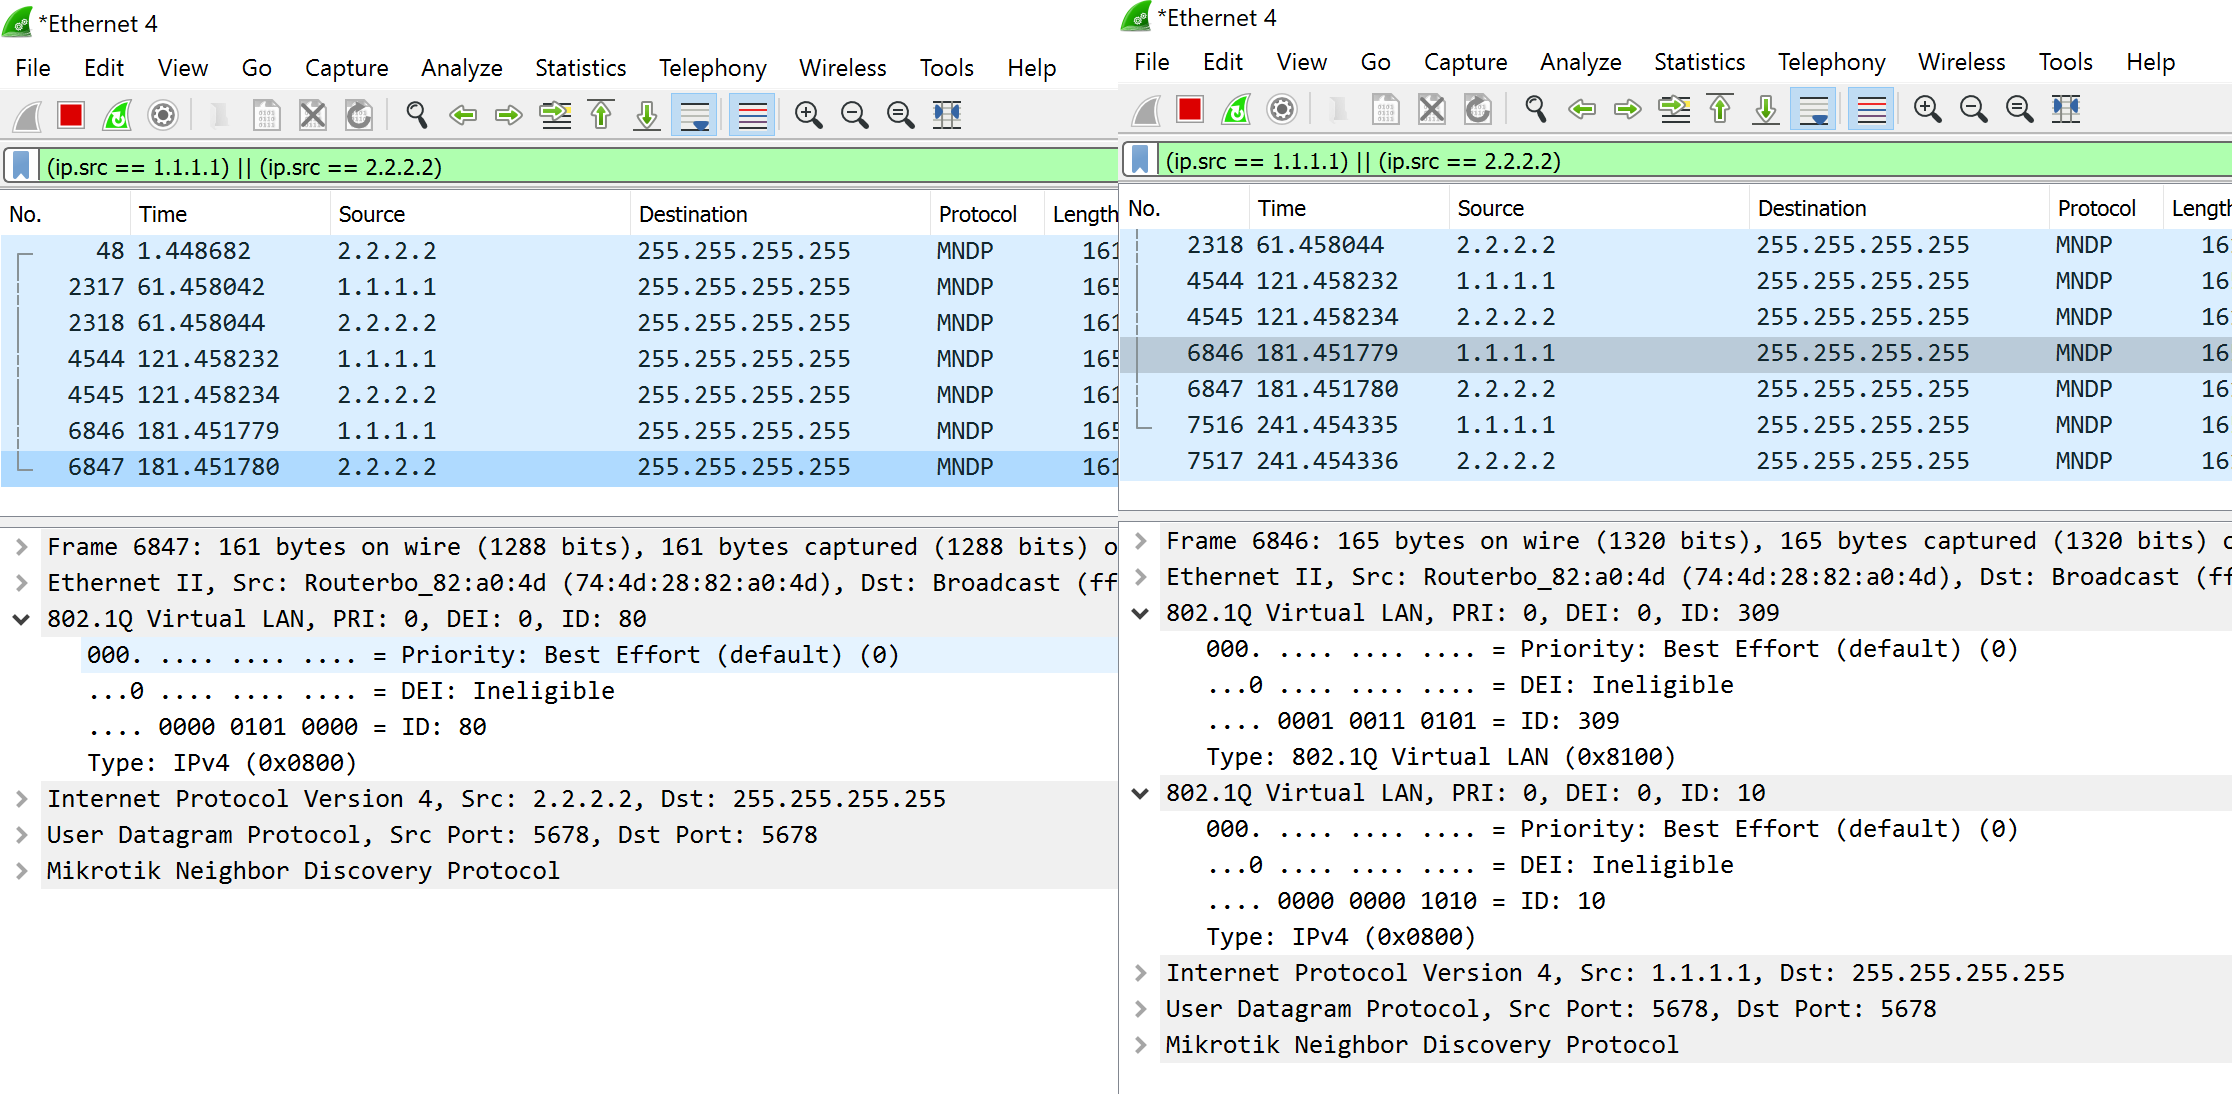
Task: Open capture options in the left window
Action: pyautogui.click(x=163, y=115)
